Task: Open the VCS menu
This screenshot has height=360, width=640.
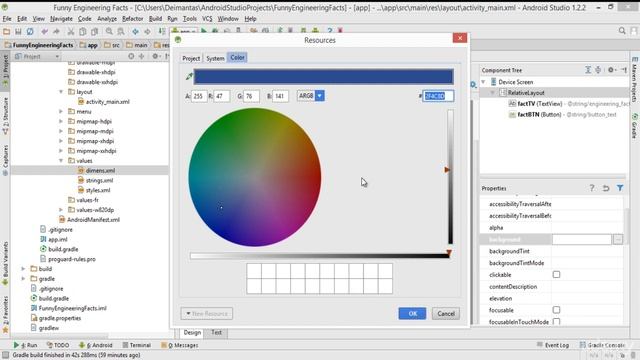Action: click(x=207, y=19)
